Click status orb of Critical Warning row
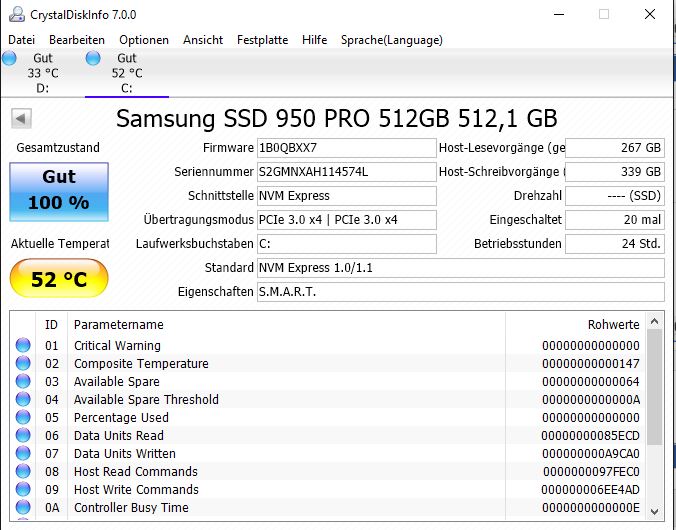 pos(23,345)
